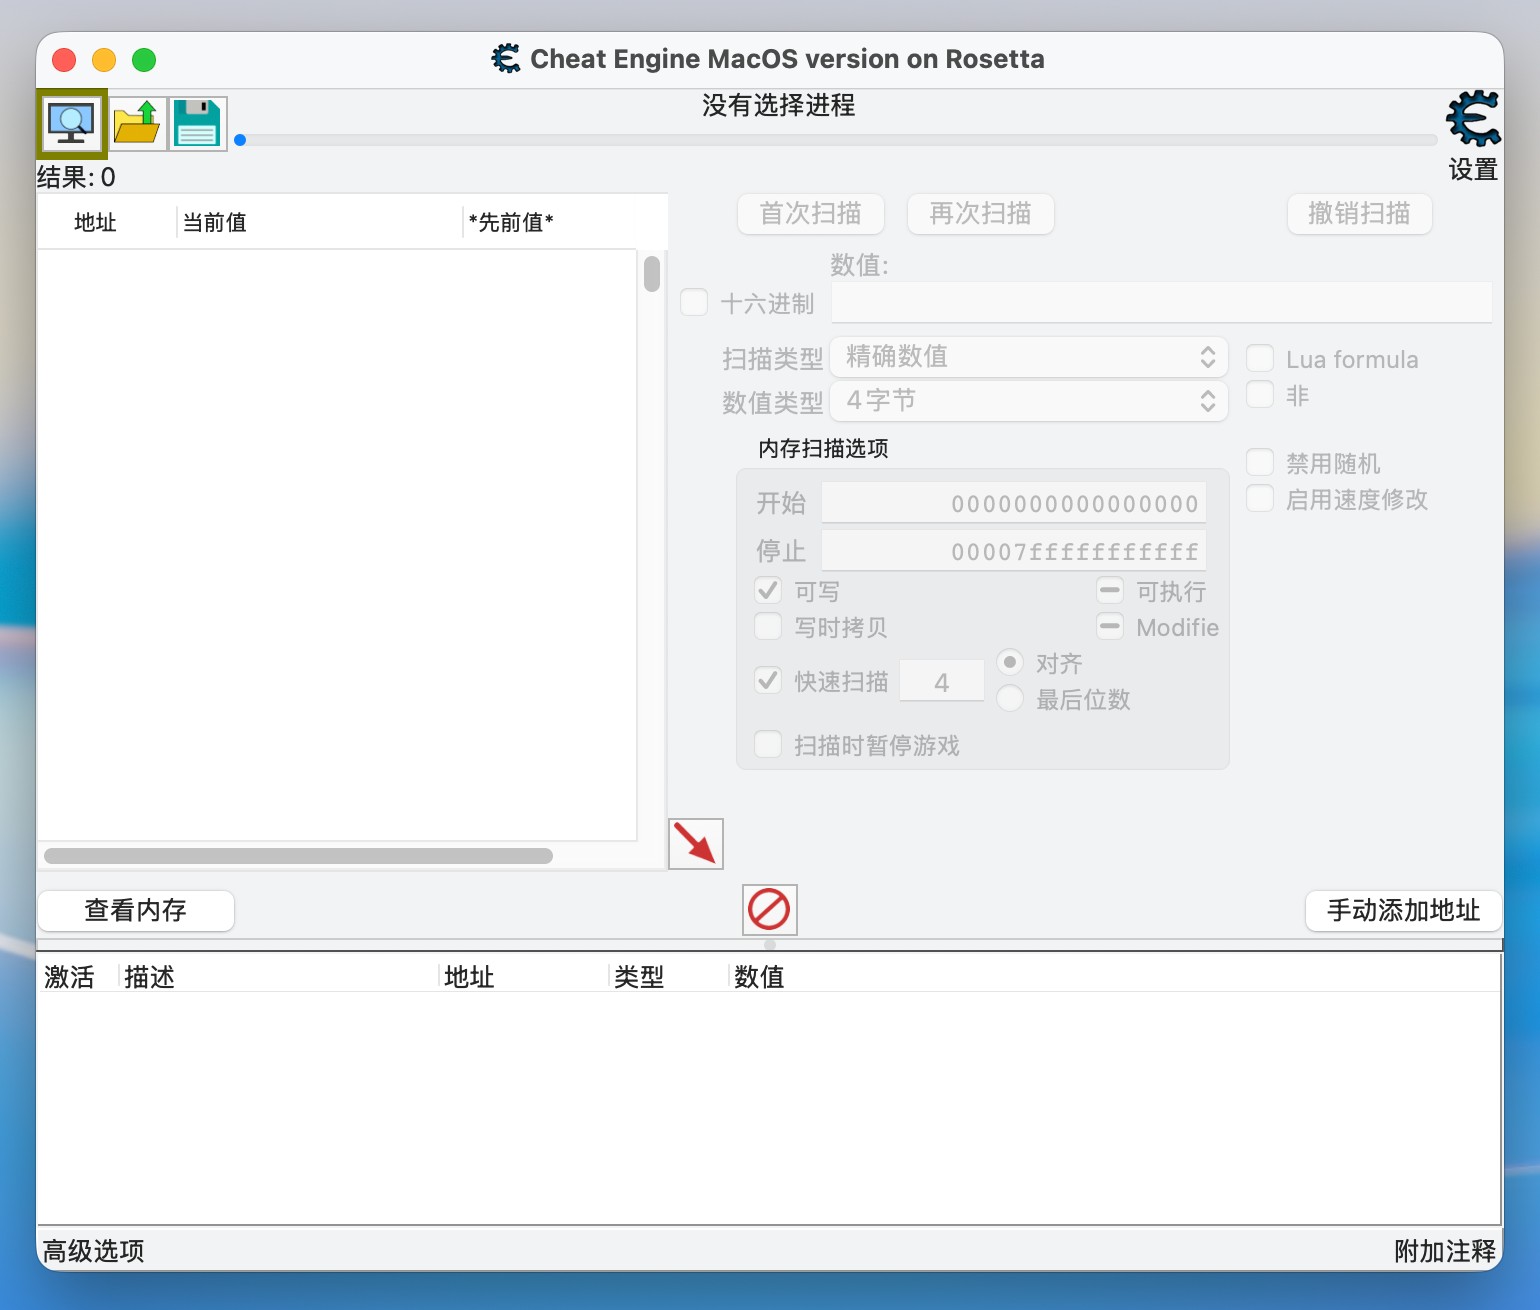The width and height of the screenshot is (1540, 1310).
Task: Click the 地址 column header in results
Action: [x=96, y=222]
